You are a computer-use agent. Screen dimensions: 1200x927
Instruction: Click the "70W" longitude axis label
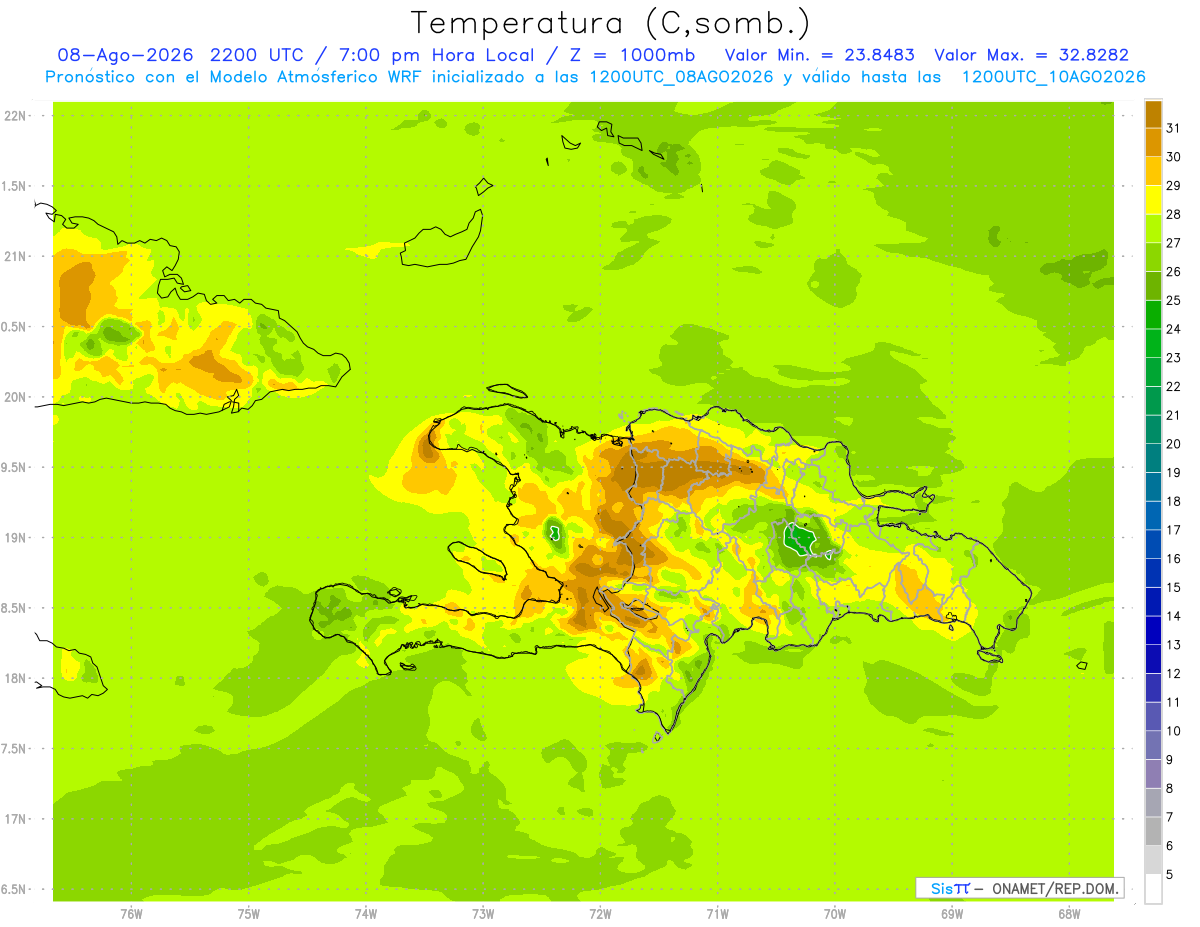(835, 914)
